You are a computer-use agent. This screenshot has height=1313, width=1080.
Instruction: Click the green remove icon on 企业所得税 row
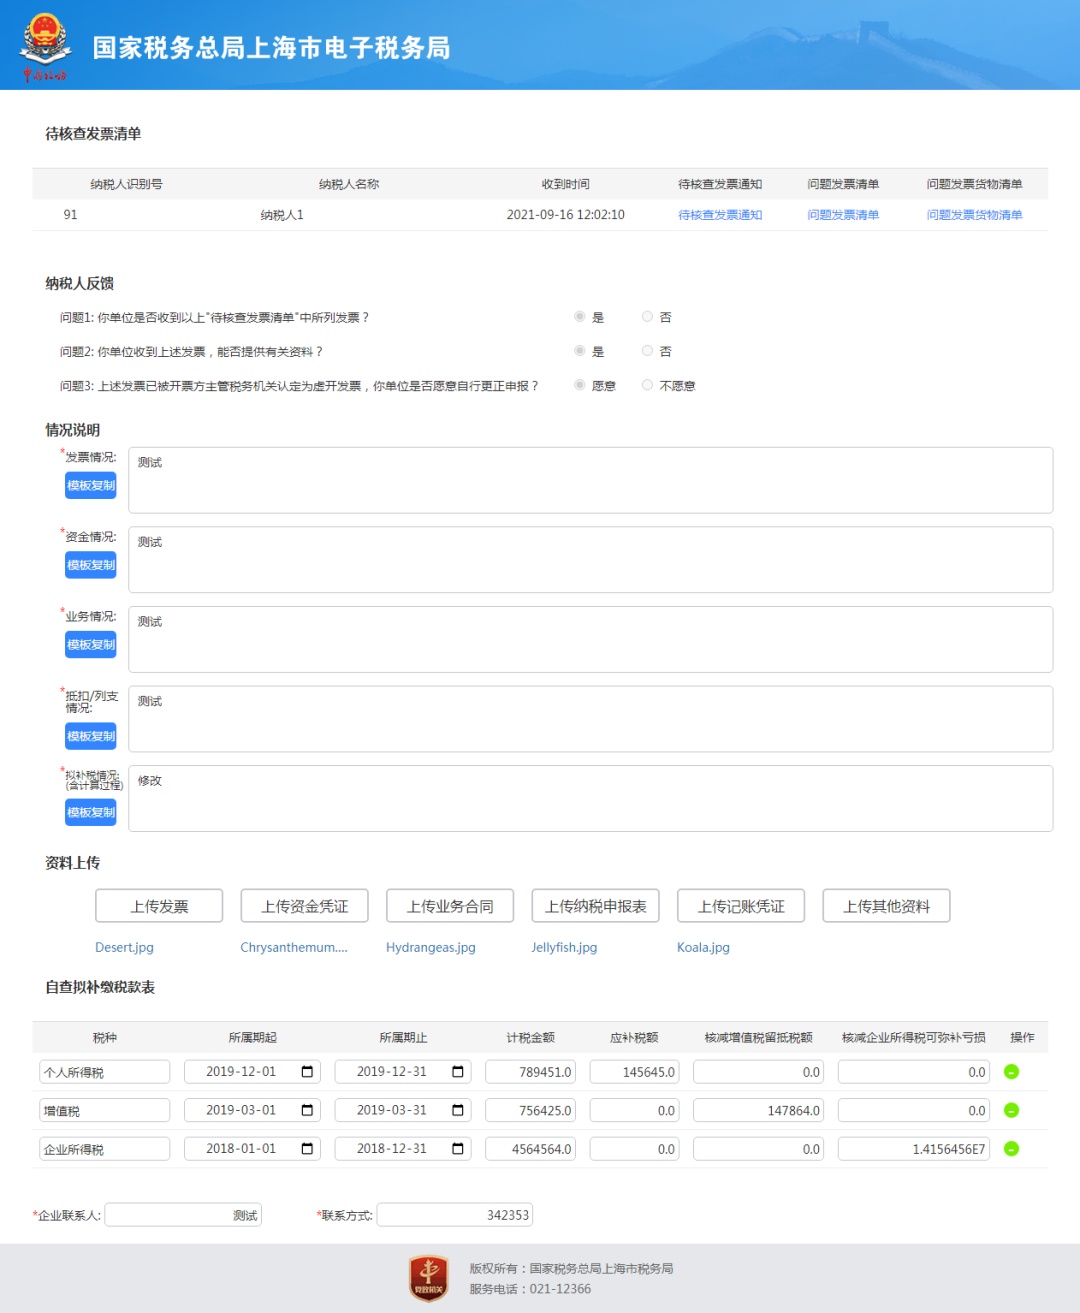[1011, 1149]
